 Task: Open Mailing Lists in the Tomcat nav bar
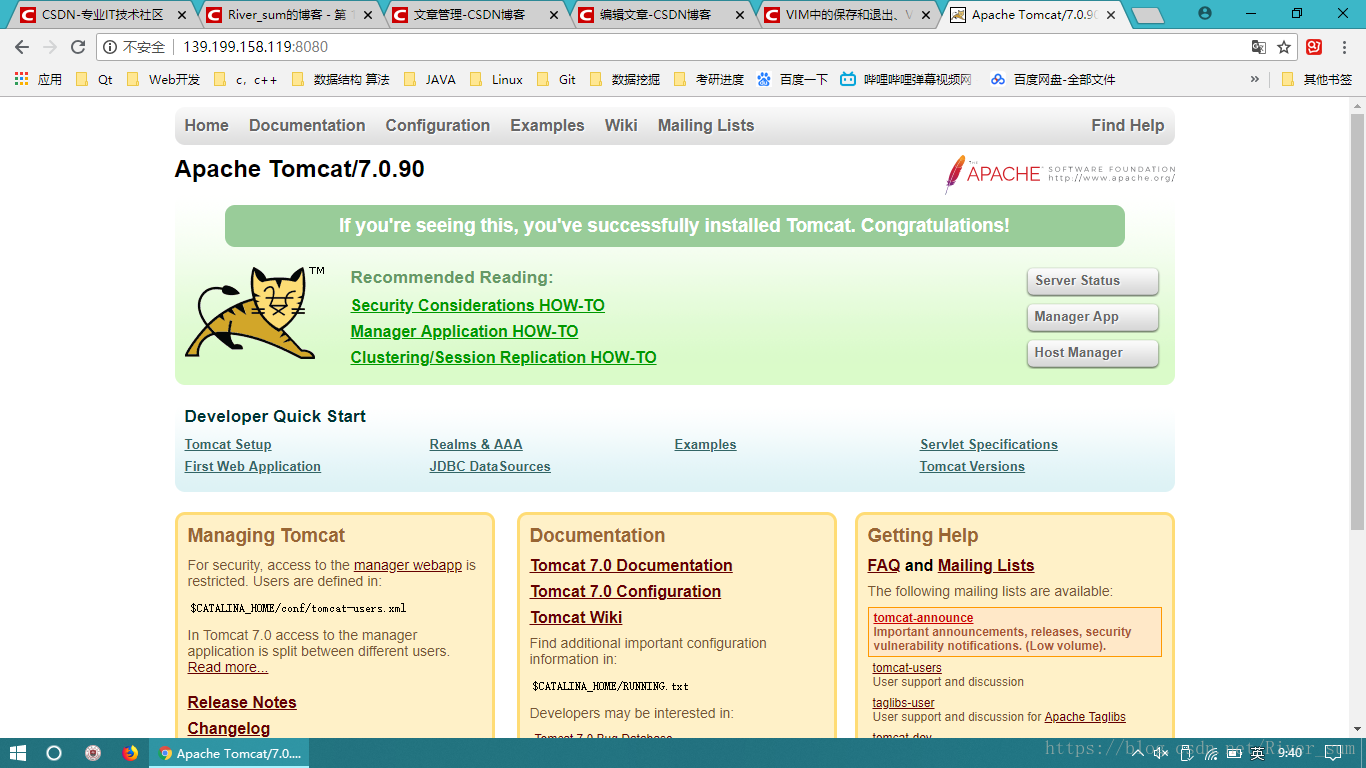(x=706, y=125)
